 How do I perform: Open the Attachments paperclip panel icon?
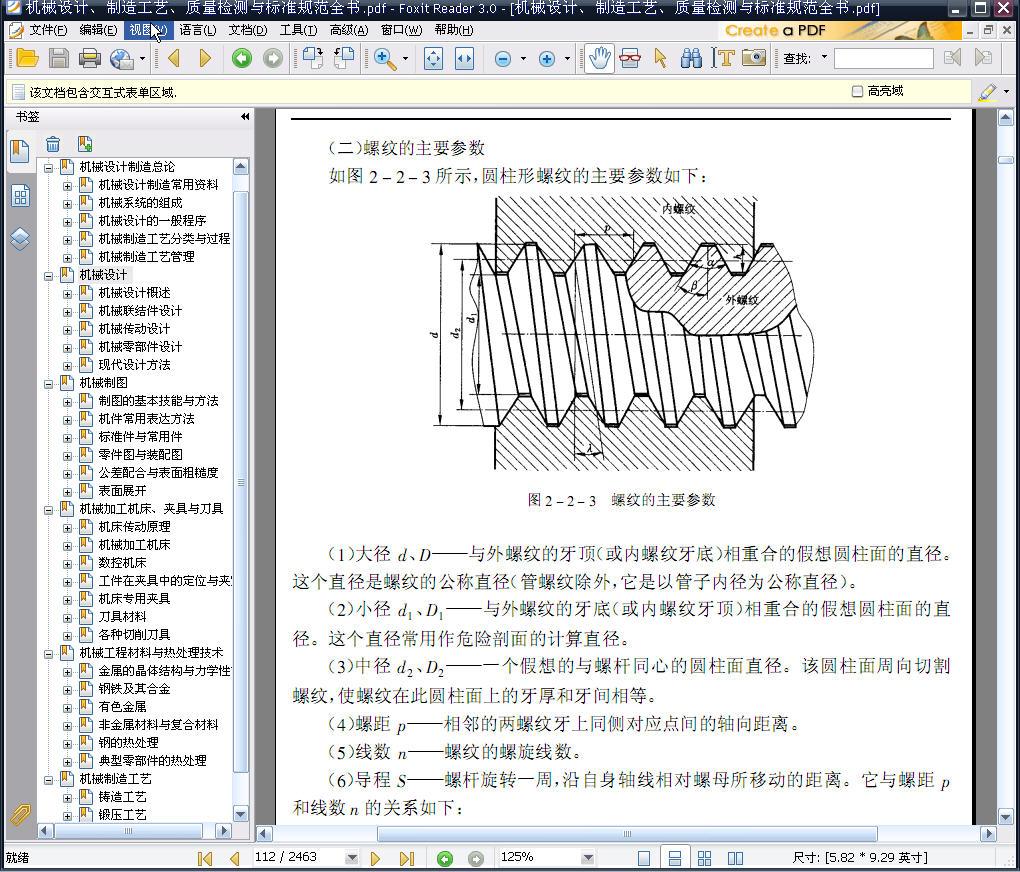click(20, 813)
